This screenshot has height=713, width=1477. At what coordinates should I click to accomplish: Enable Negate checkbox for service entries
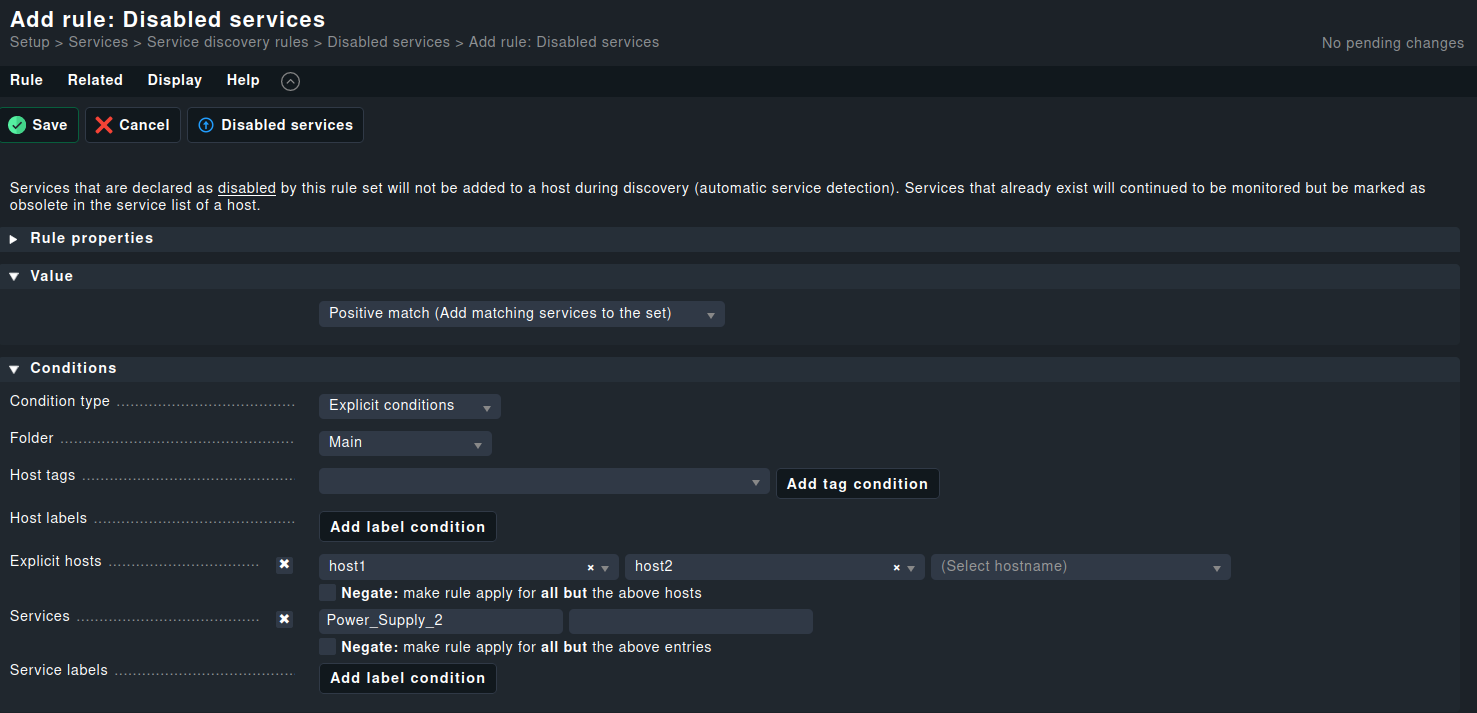pos(328,647)
